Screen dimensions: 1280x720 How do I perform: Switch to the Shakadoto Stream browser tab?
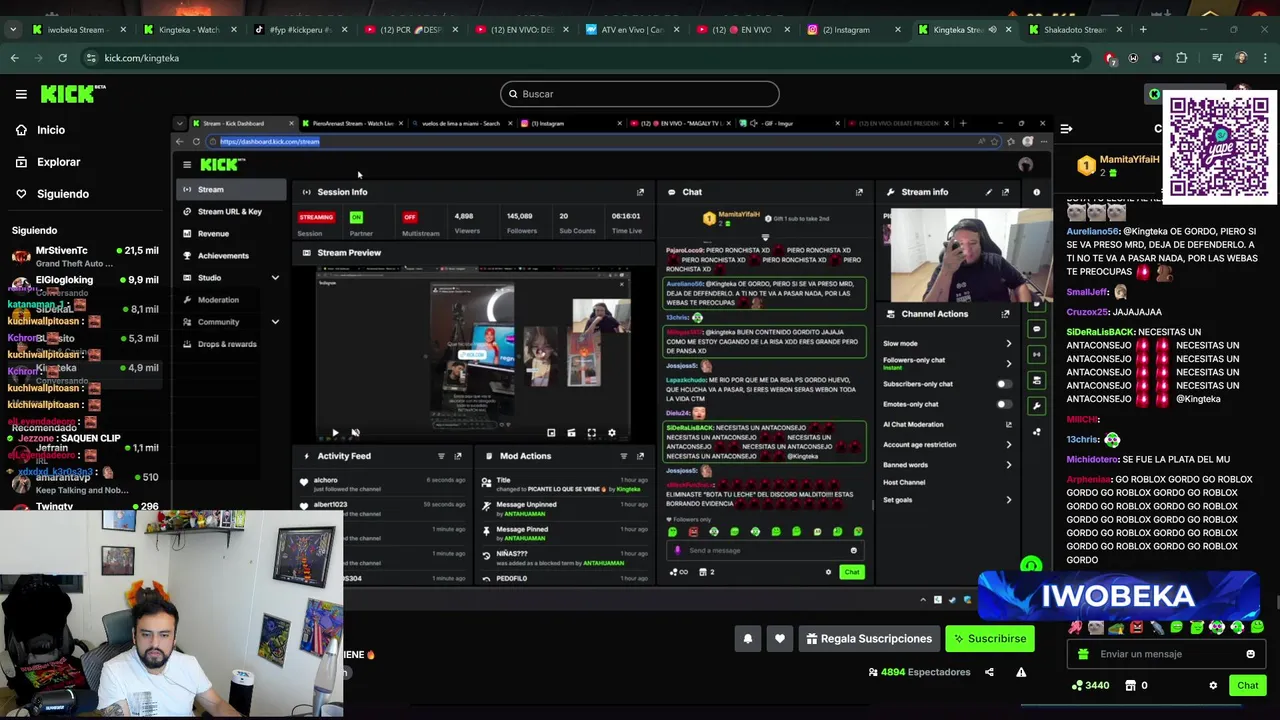pyautogui.click(x=1075, y=30)
